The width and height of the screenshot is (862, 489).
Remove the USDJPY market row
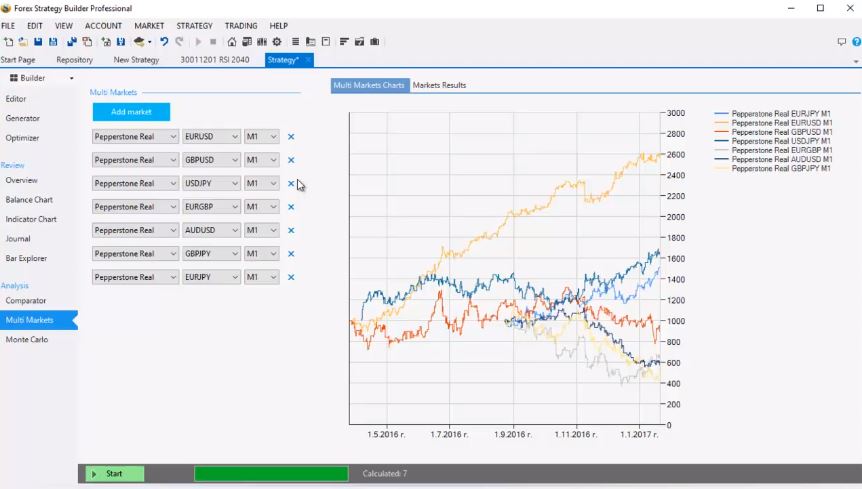pos(291,184)
